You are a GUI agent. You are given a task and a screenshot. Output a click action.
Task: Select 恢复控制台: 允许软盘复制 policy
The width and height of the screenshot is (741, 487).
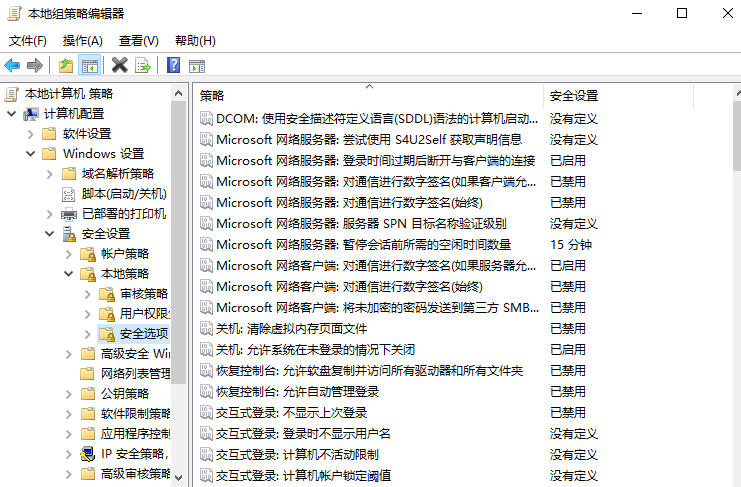coord(369,370)
